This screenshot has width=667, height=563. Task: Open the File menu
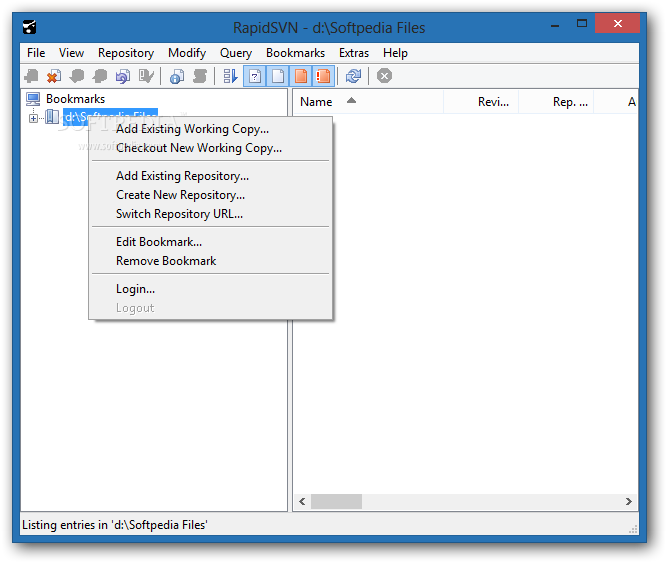[36, 53]
